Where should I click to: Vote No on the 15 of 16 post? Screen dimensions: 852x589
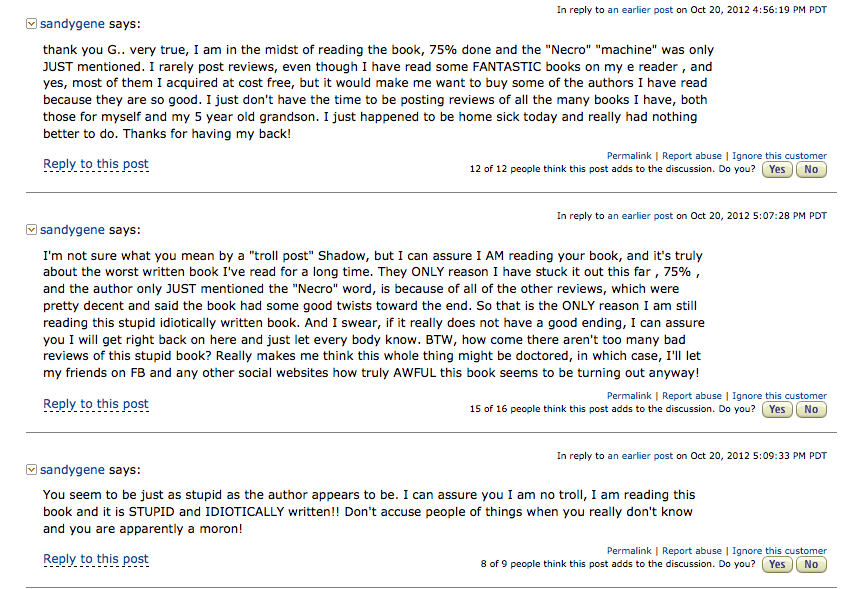[811, 410]
